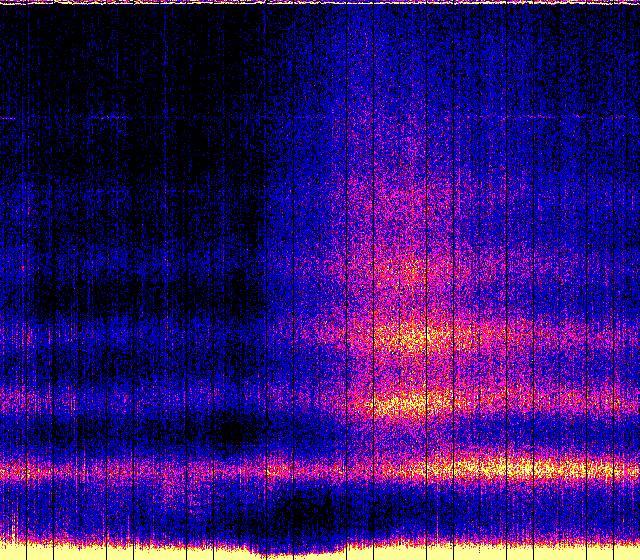Click the bright yellow strip along the bottom edge
Image resolution: width=640 pixels, height=560 pixels.
[320, 551]
